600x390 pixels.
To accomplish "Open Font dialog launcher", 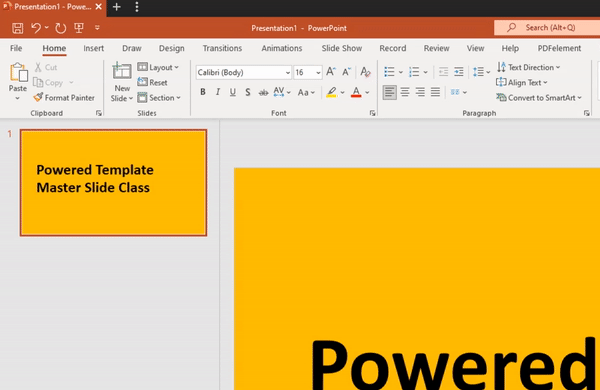I will coord(372,113).
